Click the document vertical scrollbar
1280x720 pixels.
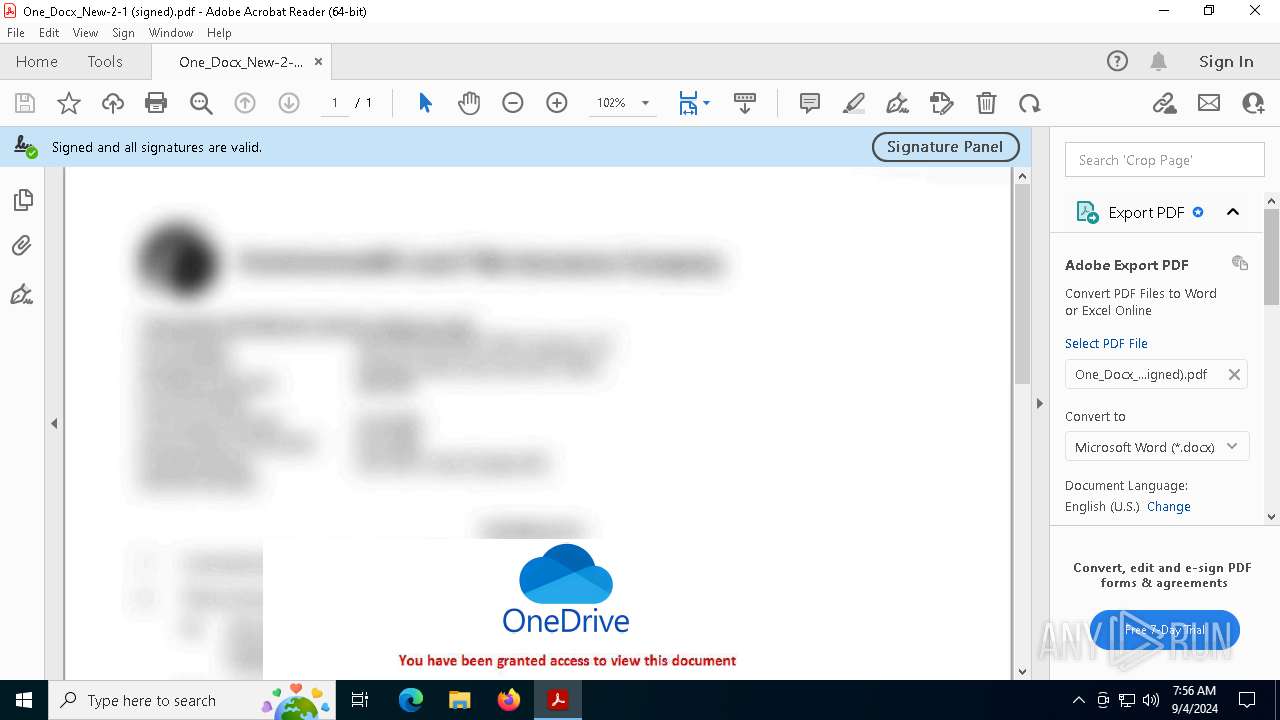(1022, 285)
